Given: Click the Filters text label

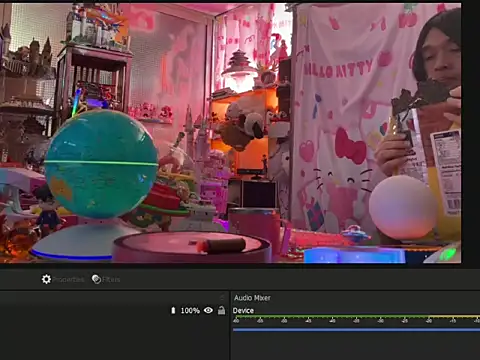Looking at the screenshot, I should (x=111, y=280).
